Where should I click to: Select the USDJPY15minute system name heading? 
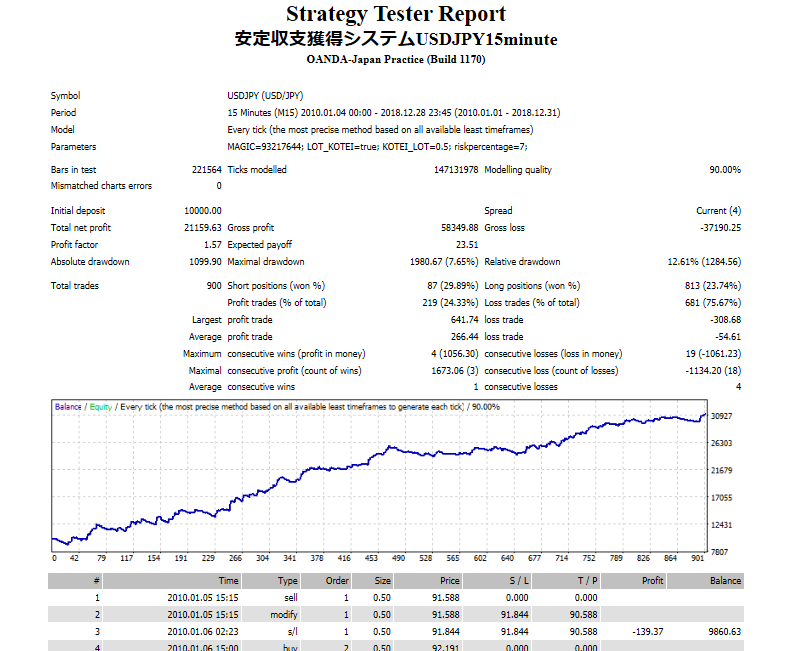pos(396,39)
